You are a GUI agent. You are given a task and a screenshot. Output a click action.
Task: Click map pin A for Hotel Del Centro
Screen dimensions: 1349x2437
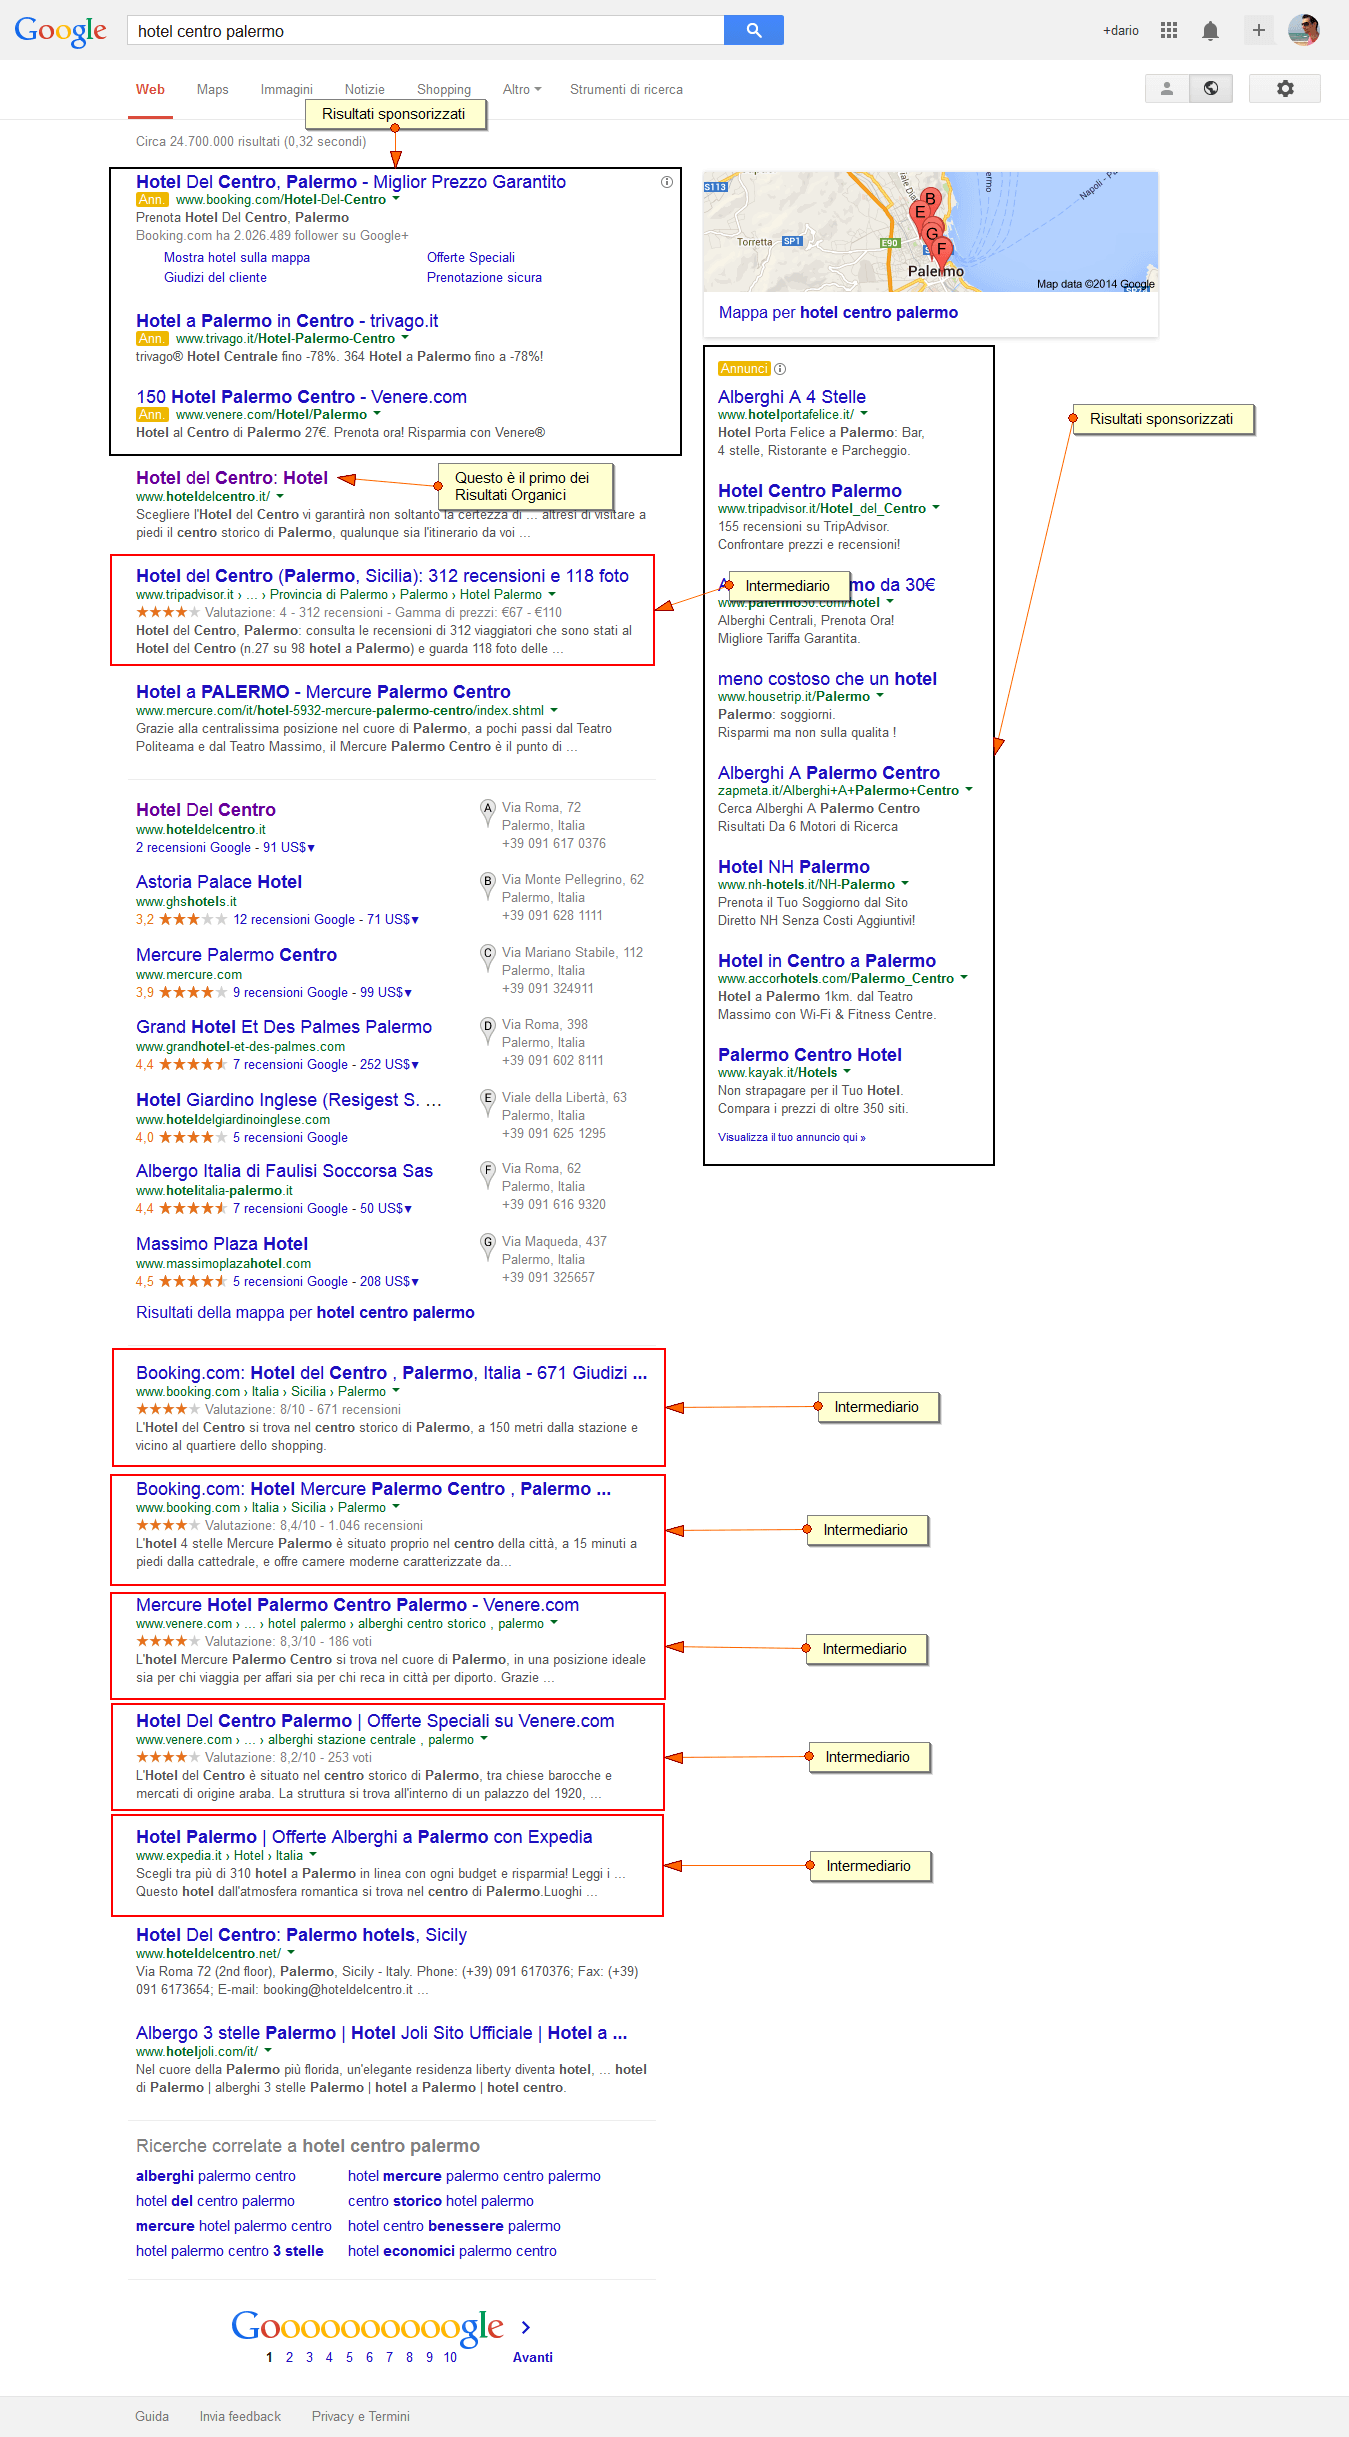click(x=488, y=813)
